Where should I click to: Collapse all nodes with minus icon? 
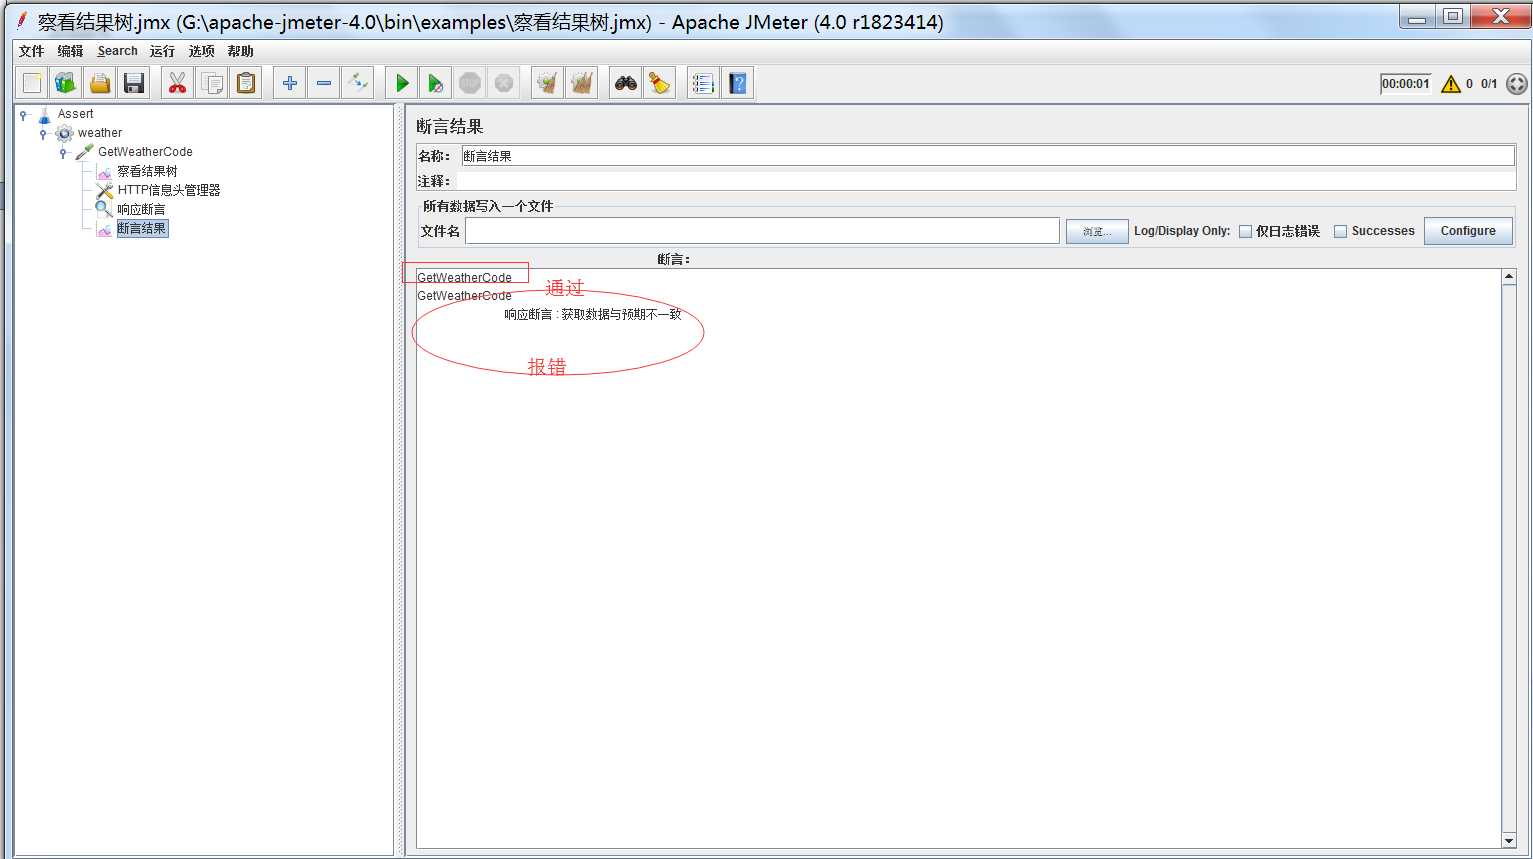pos(323,83)
